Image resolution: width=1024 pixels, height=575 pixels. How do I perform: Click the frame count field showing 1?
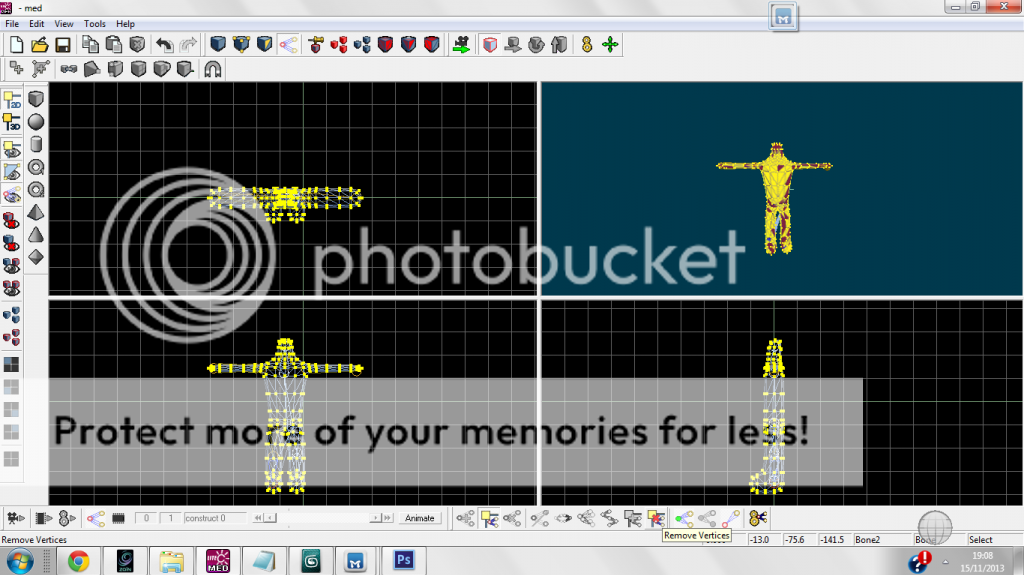pyautogui.click(x=170, y=518)
